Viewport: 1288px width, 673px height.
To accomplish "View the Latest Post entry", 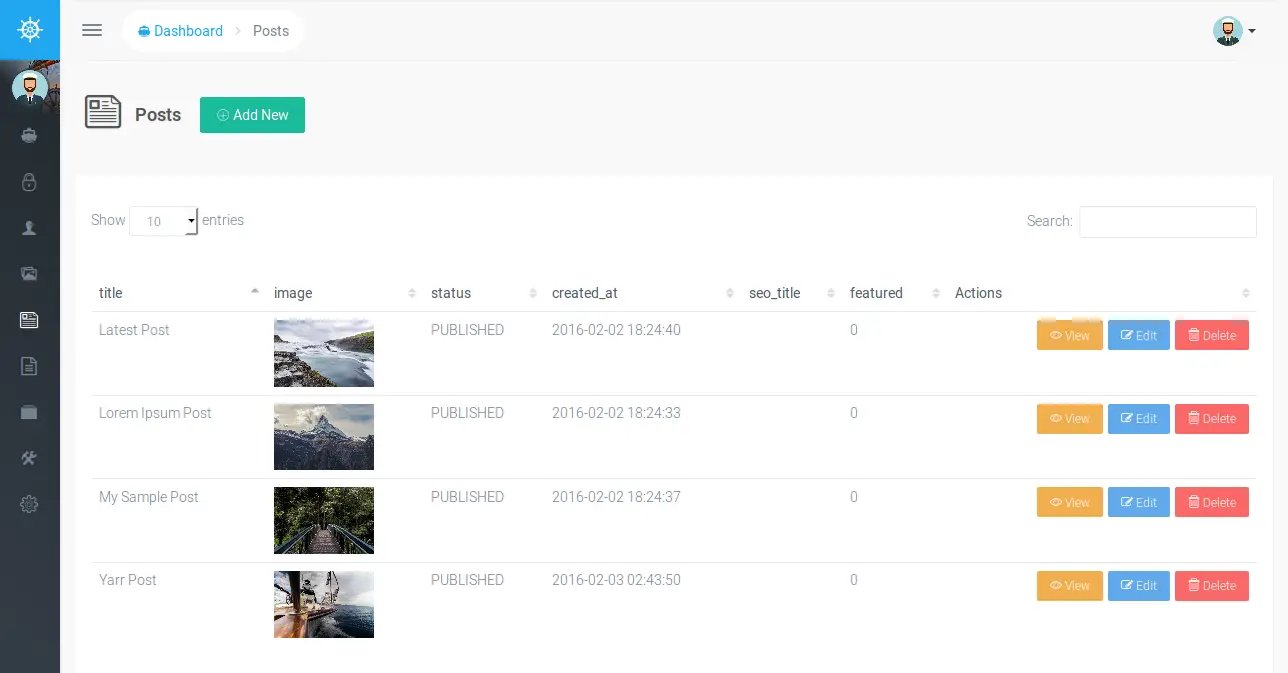I will point(1069,336).
